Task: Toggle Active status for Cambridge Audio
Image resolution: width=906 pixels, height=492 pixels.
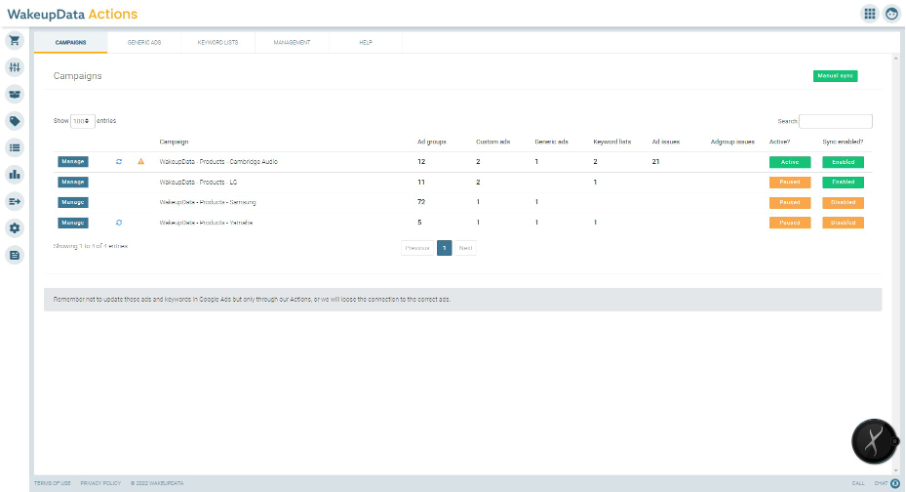Action: pos(790,162)
